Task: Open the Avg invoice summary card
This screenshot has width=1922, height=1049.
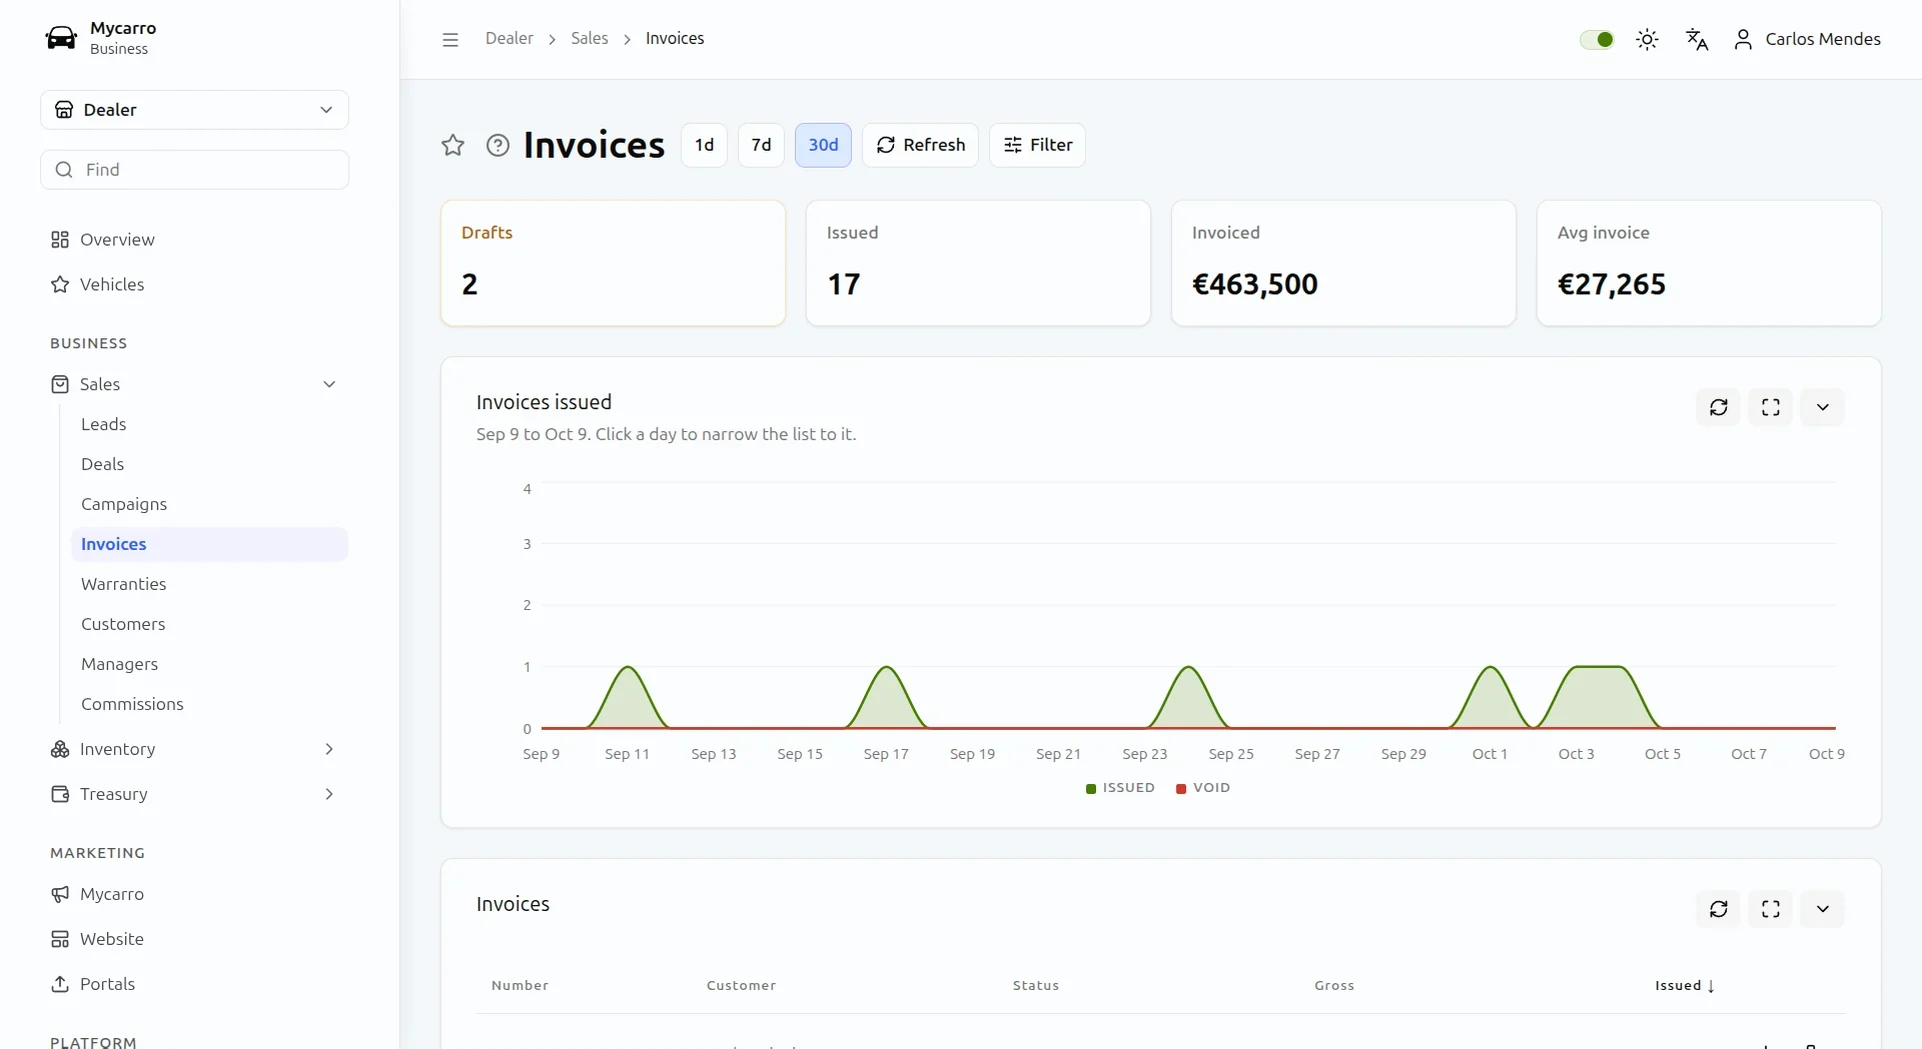Action: pyautogui.click(x=1709, y=263)
